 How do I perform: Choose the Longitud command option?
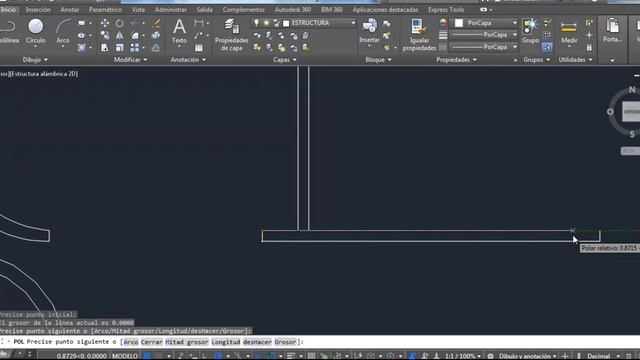(x=226, y=342)
